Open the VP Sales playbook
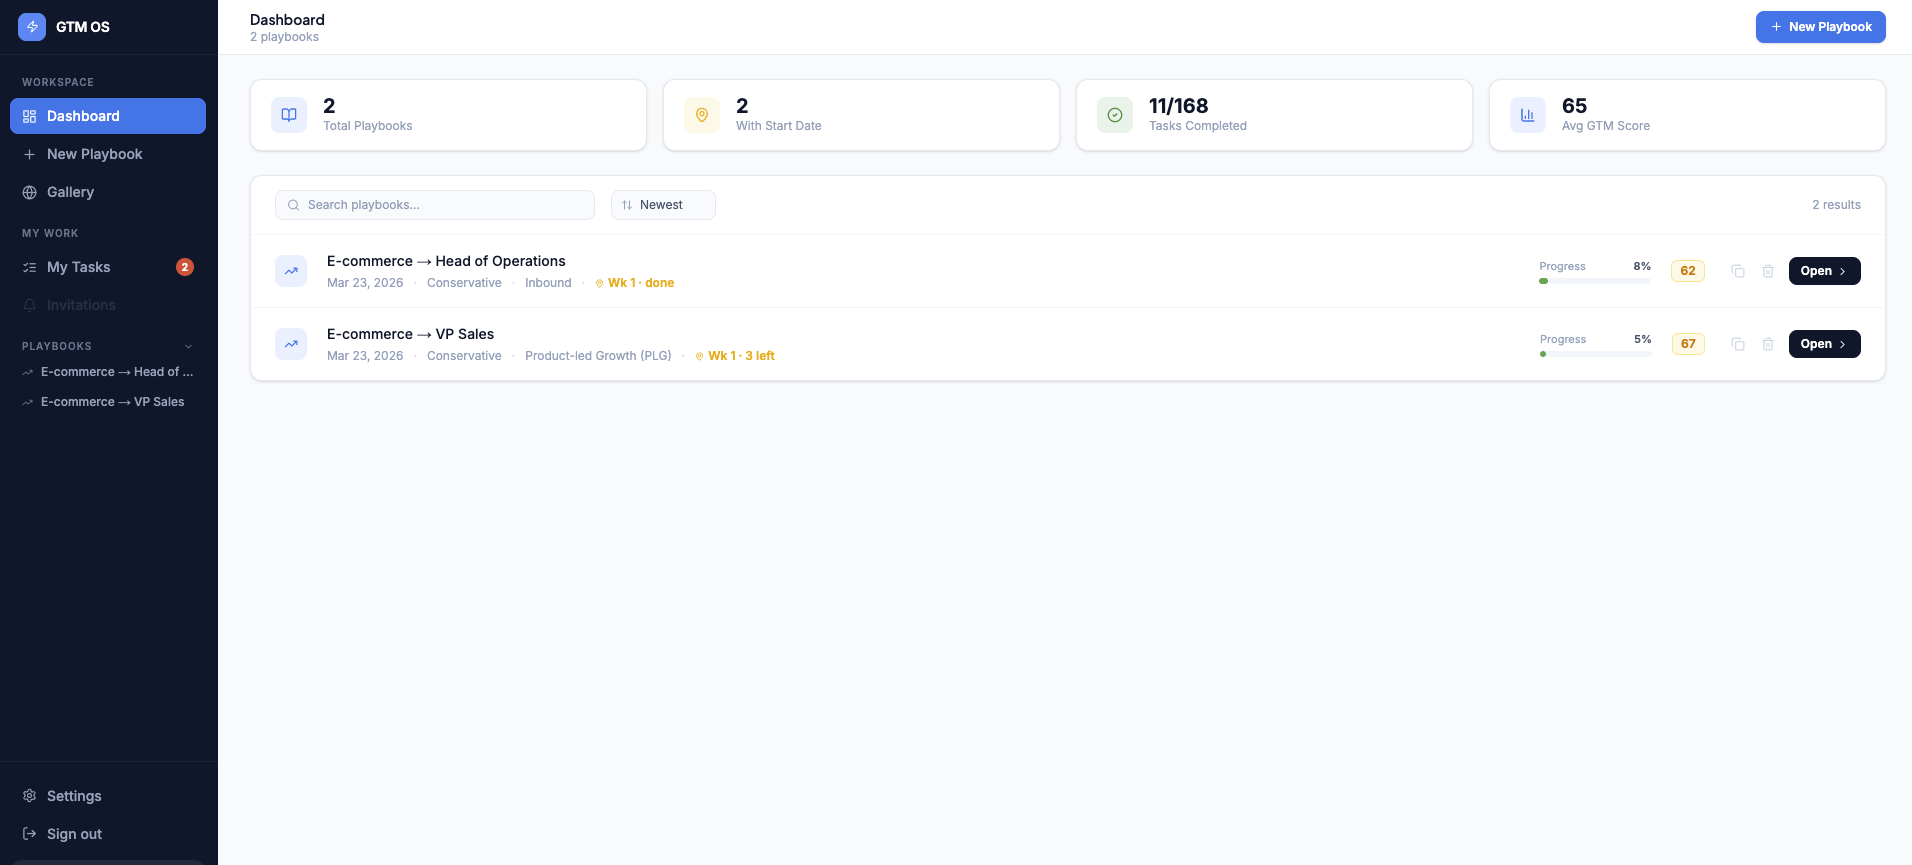The image size is (1912, 865). click(x=1824, y=344)
